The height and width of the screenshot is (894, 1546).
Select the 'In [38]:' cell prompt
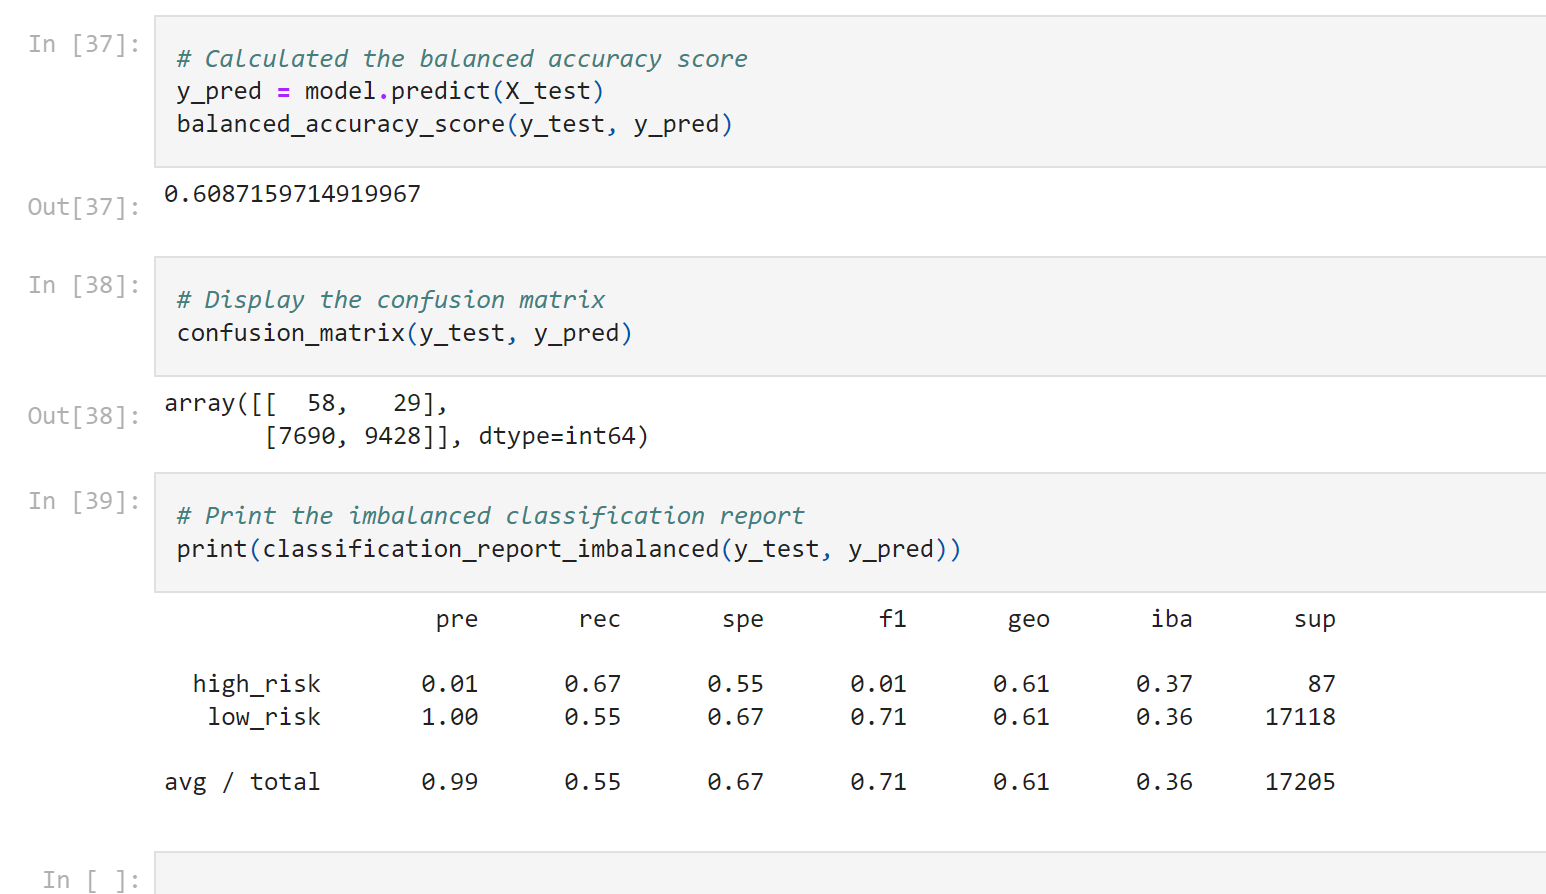[84, 285]
